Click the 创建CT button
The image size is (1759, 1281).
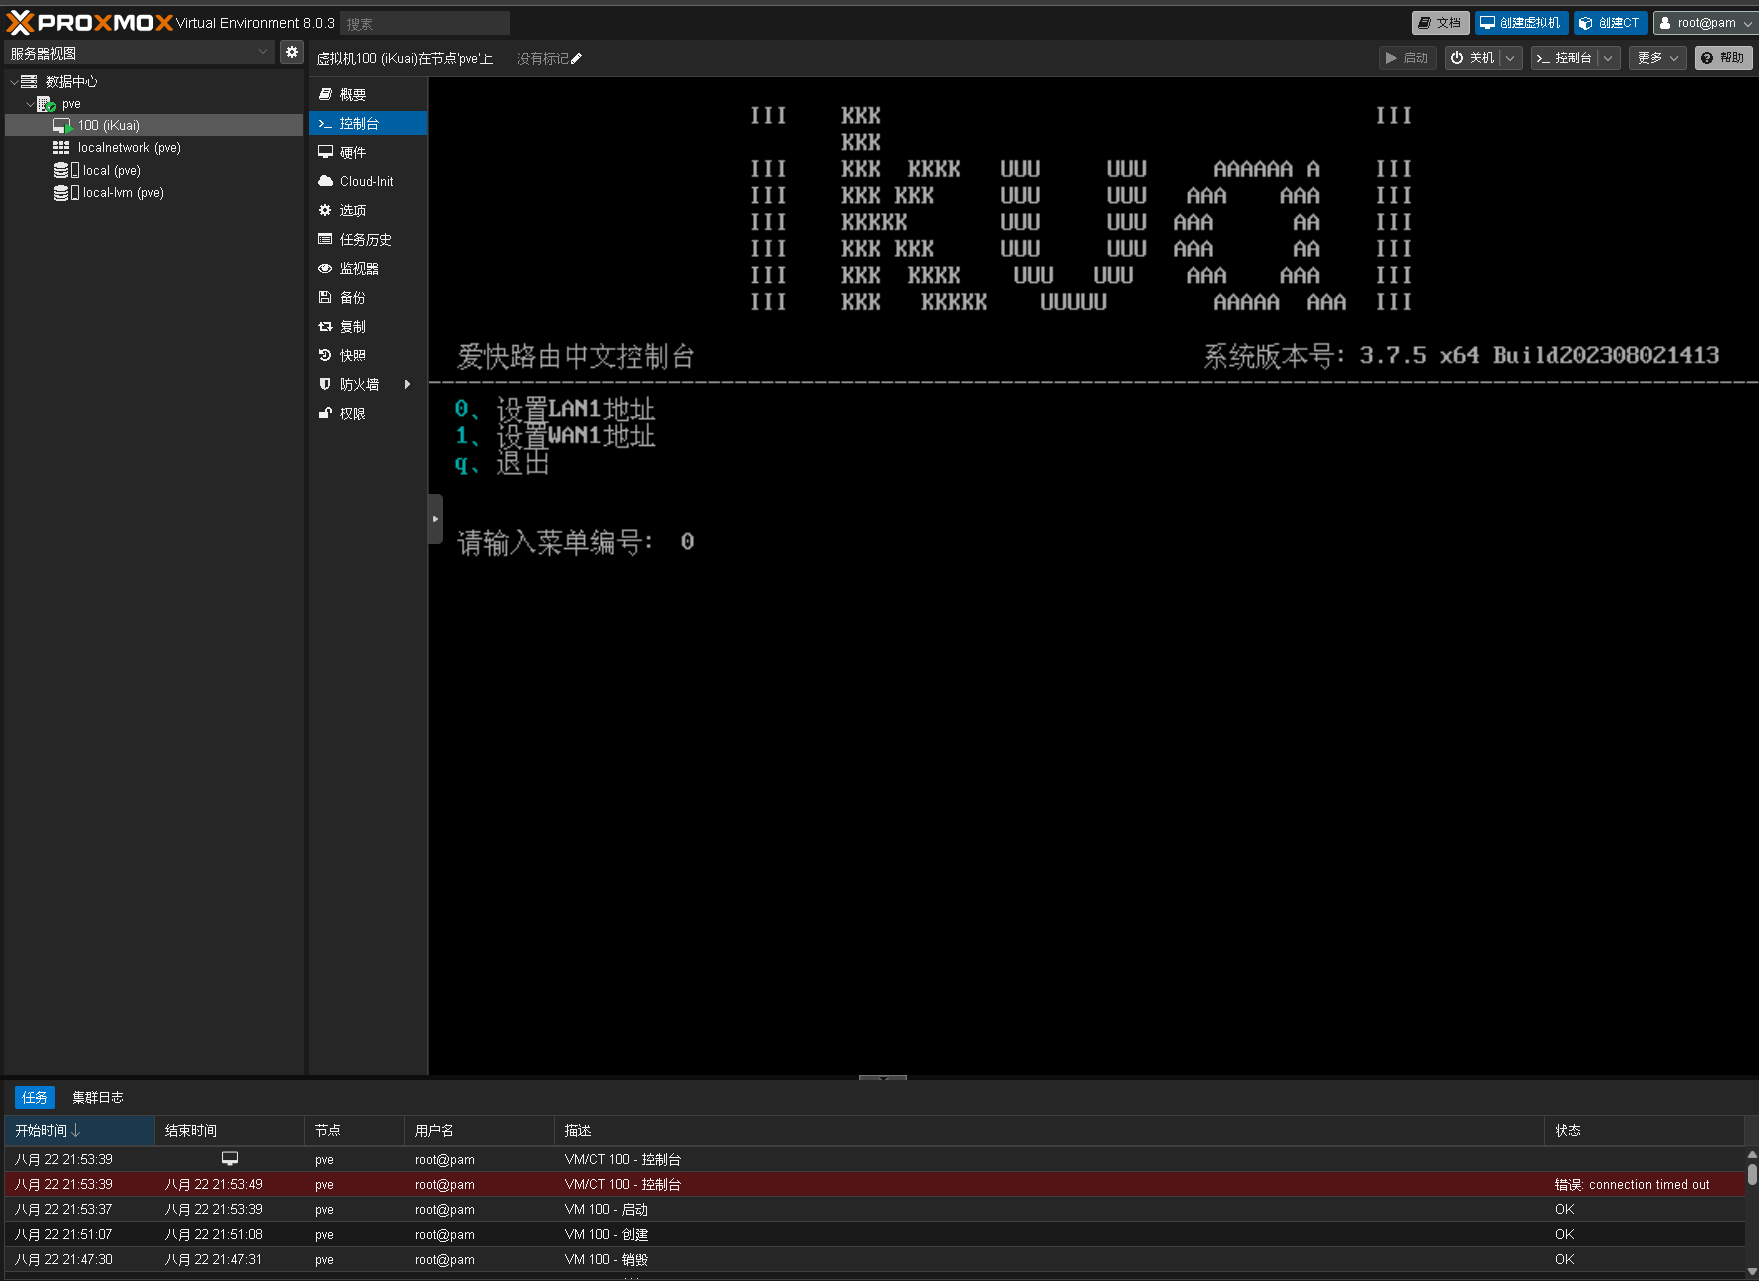pos(1610,23)
